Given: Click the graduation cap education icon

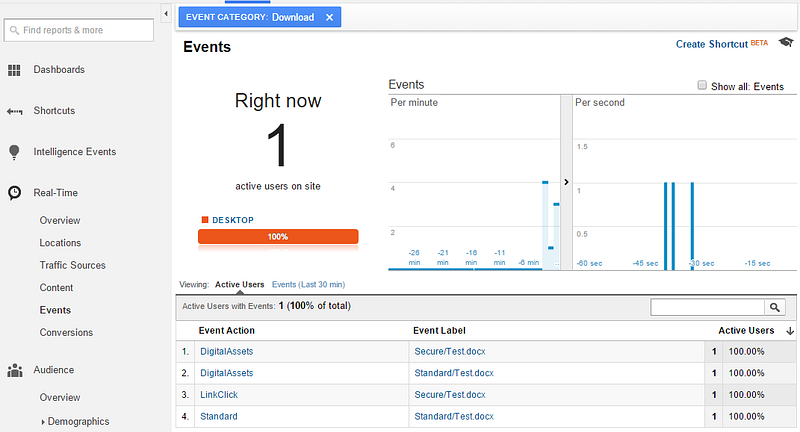Looking at the screenshot, I should (x=786, y=42).
